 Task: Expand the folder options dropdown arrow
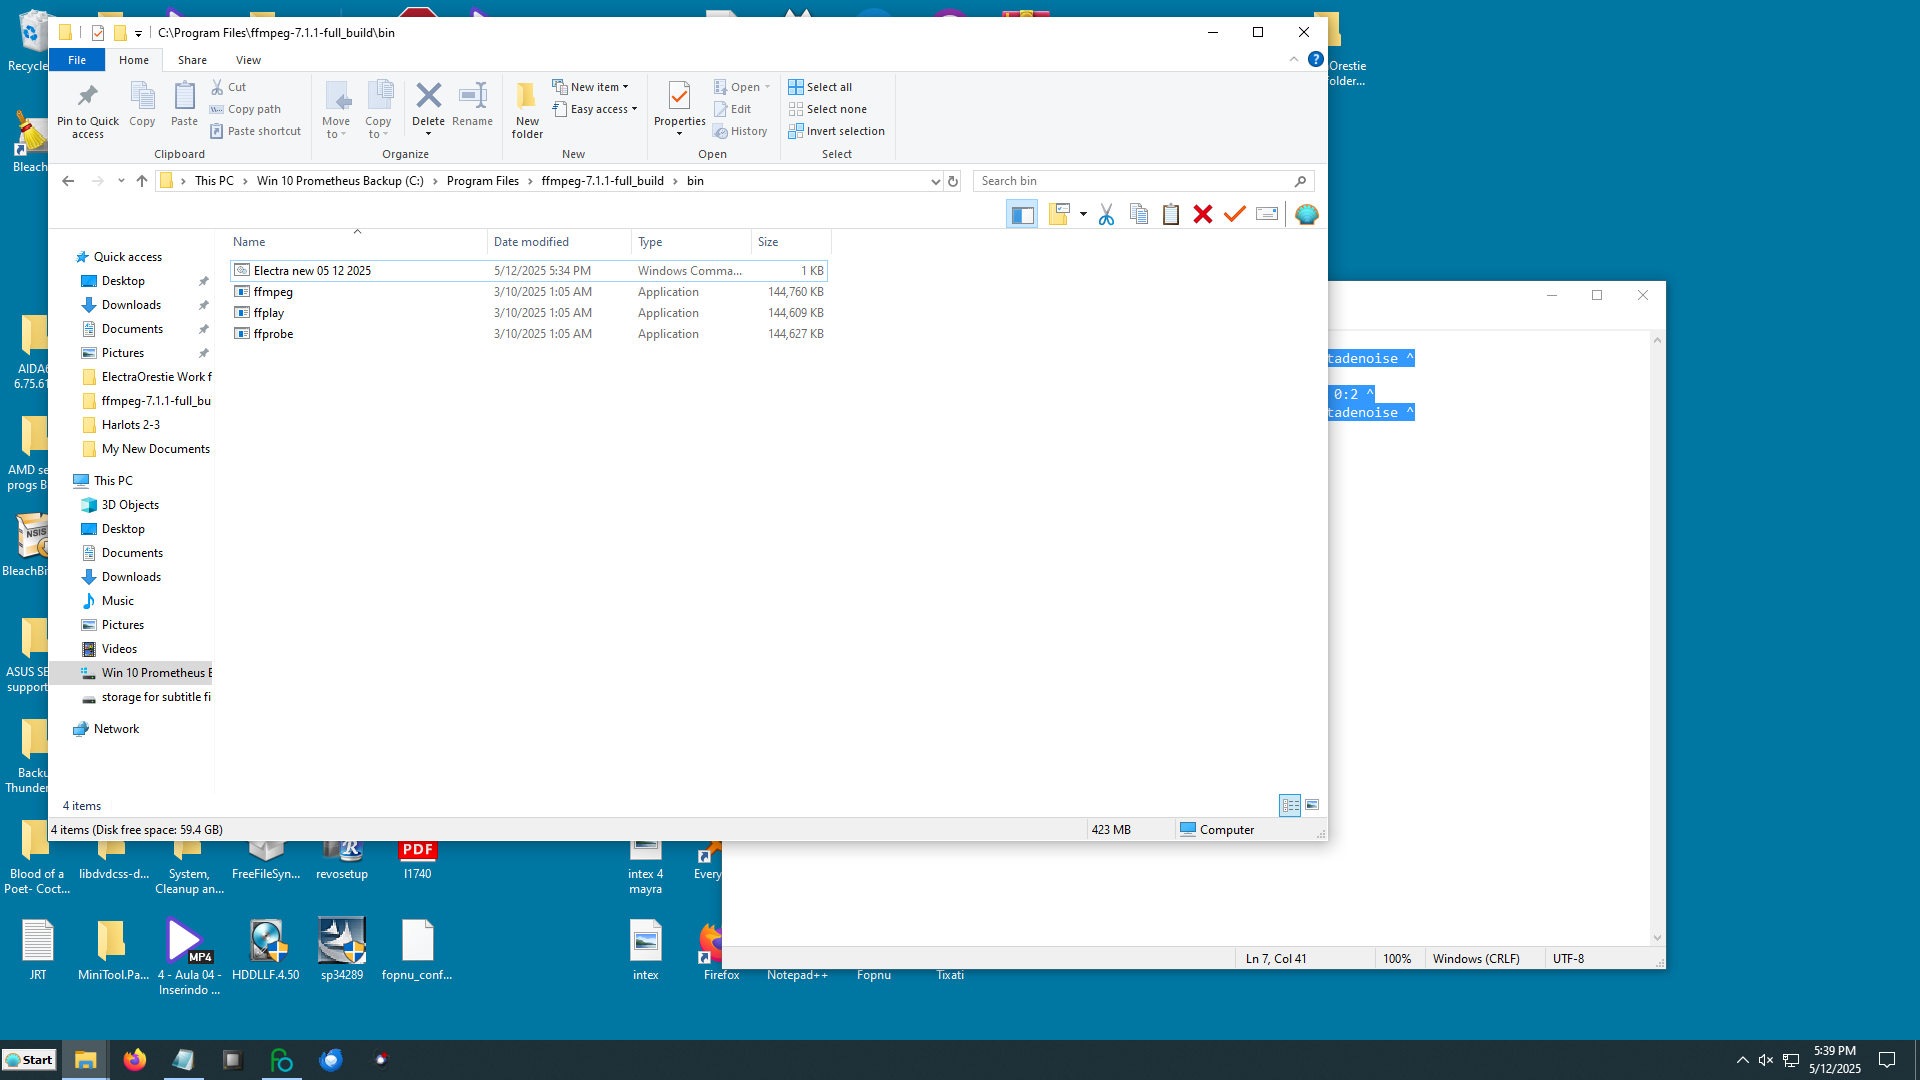(1083, 214)
